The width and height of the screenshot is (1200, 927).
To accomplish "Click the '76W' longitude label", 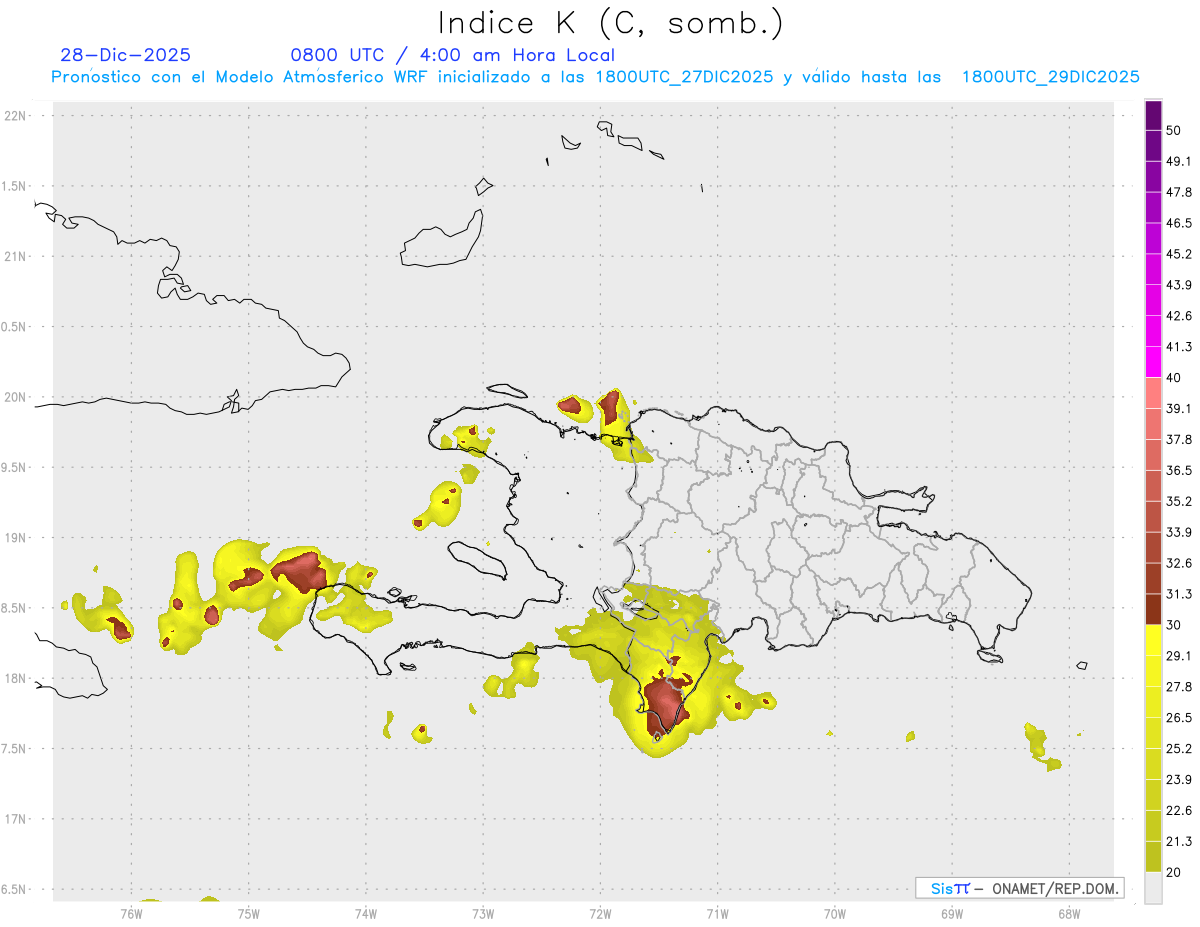I will pyautogui.click(x=132, y=913).
